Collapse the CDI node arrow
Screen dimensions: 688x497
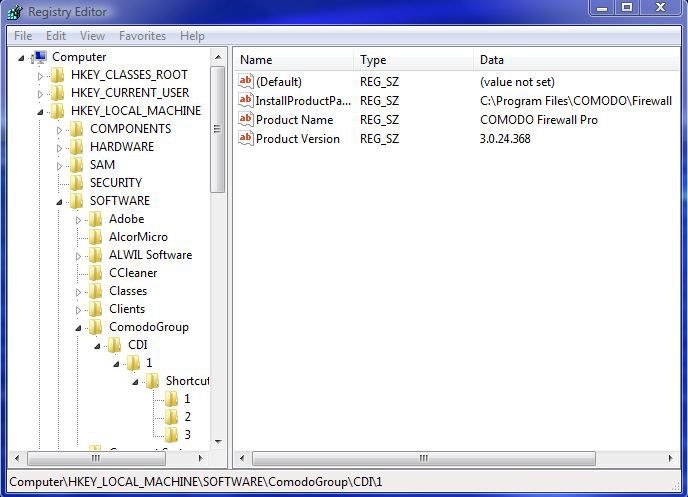(97, 346)
